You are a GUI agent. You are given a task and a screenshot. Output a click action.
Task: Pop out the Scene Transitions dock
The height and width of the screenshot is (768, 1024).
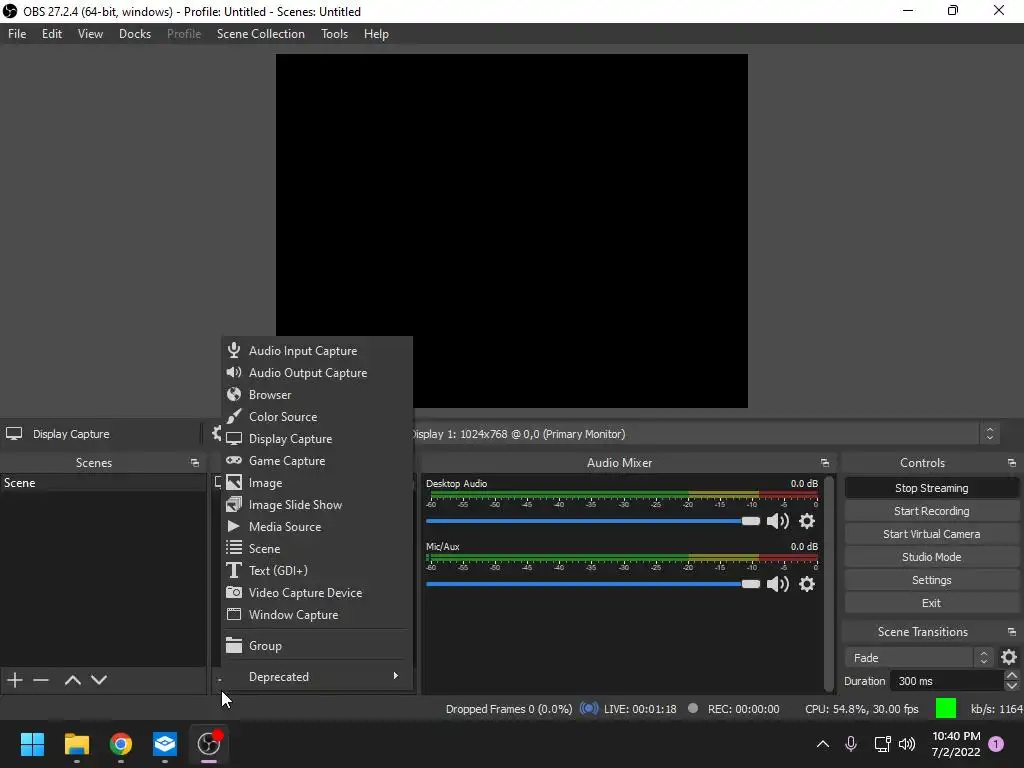point(1012,632)
